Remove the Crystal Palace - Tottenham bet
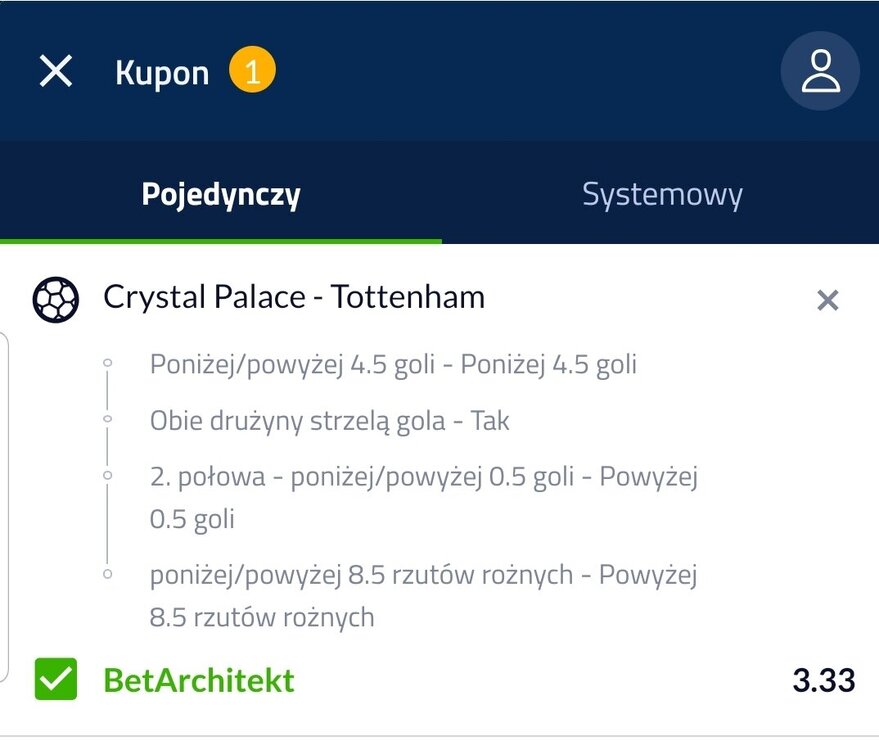 [x=827, y=300]
